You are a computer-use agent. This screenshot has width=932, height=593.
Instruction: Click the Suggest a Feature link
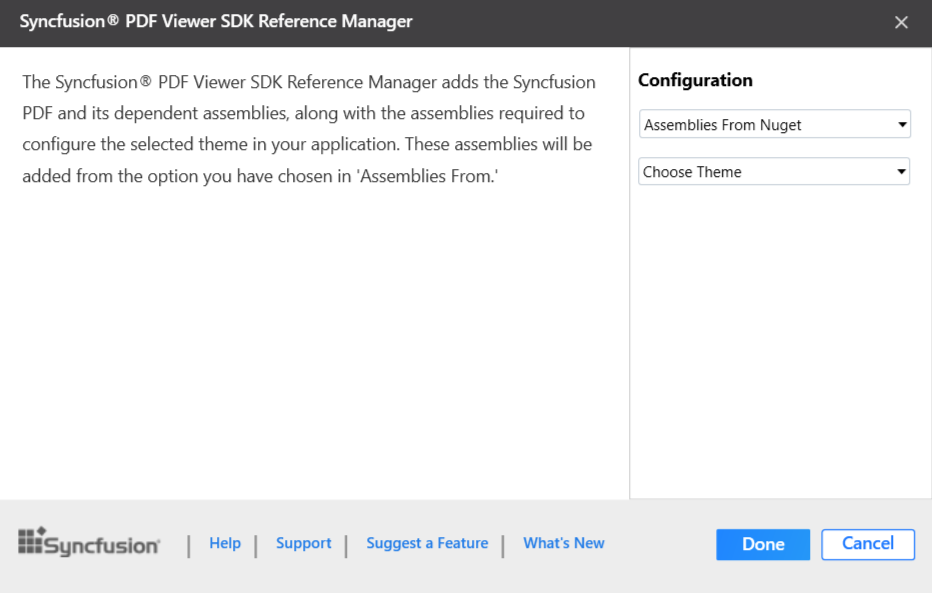pyautogui.click(x=427, y=543)
